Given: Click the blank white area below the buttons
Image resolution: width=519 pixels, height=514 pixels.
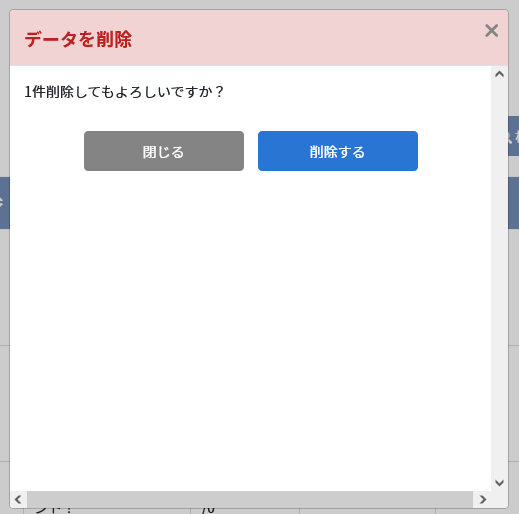Looking at the screenshot, I should pyautogui.click(x=250, y=330).
